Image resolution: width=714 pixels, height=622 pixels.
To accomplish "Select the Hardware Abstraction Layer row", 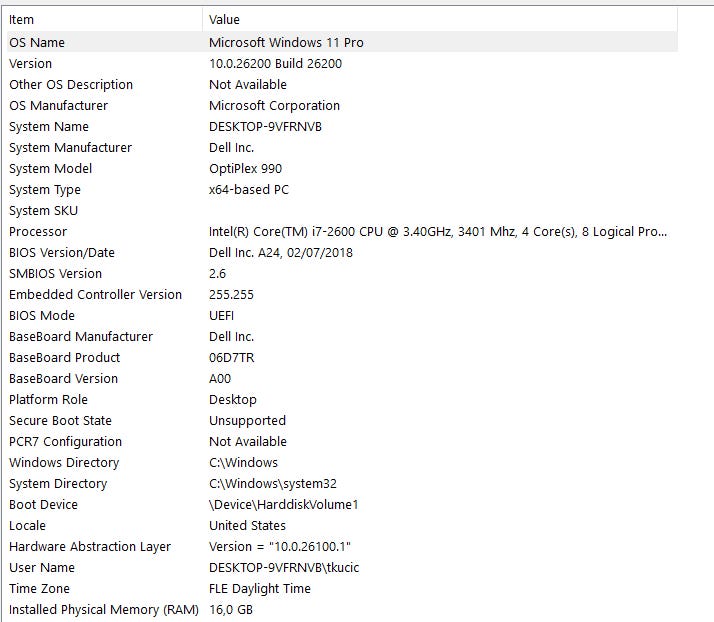I will 342,546.
